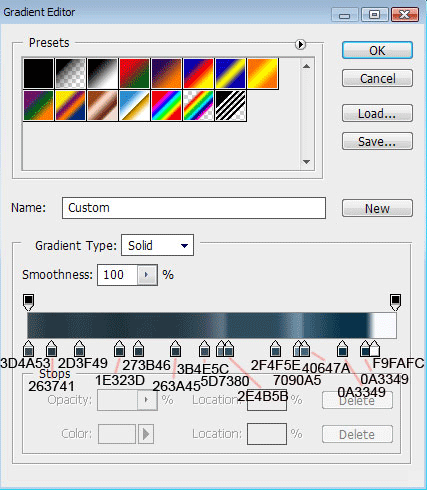Create a preset with the New button
Screen dimensions: 427x490
click(x=377, y=208)
